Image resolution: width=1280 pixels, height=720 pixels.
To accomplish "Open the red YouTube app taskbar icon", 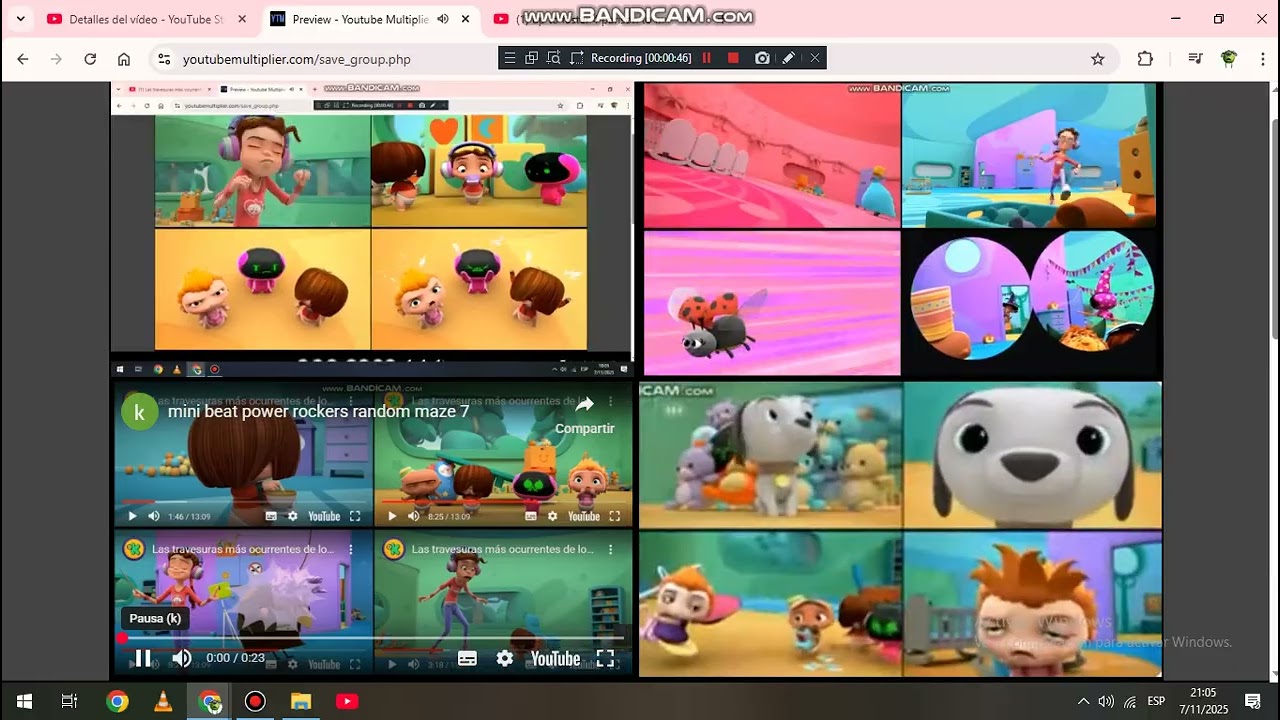I will [347, 701].
